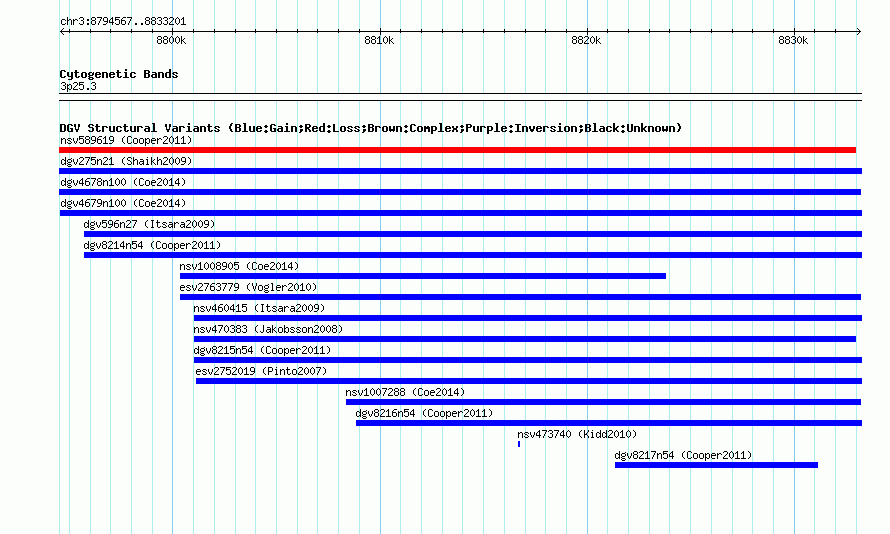Viewport: 890px width, 534px height.
Task: Open the nsv589619 (Cooper2011) label
Action: [126, 140]
